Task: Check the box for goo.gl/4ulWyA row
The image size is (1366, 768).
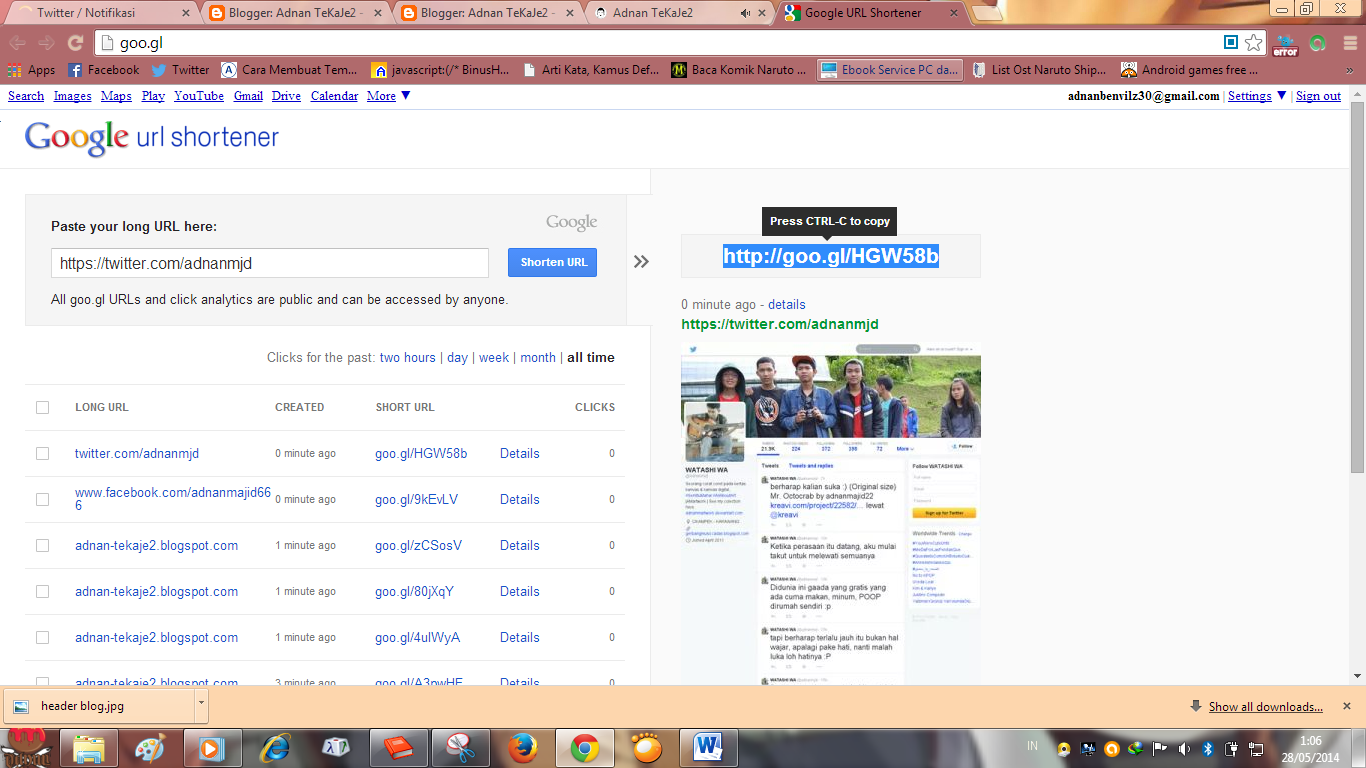Action: pos(42,637)
